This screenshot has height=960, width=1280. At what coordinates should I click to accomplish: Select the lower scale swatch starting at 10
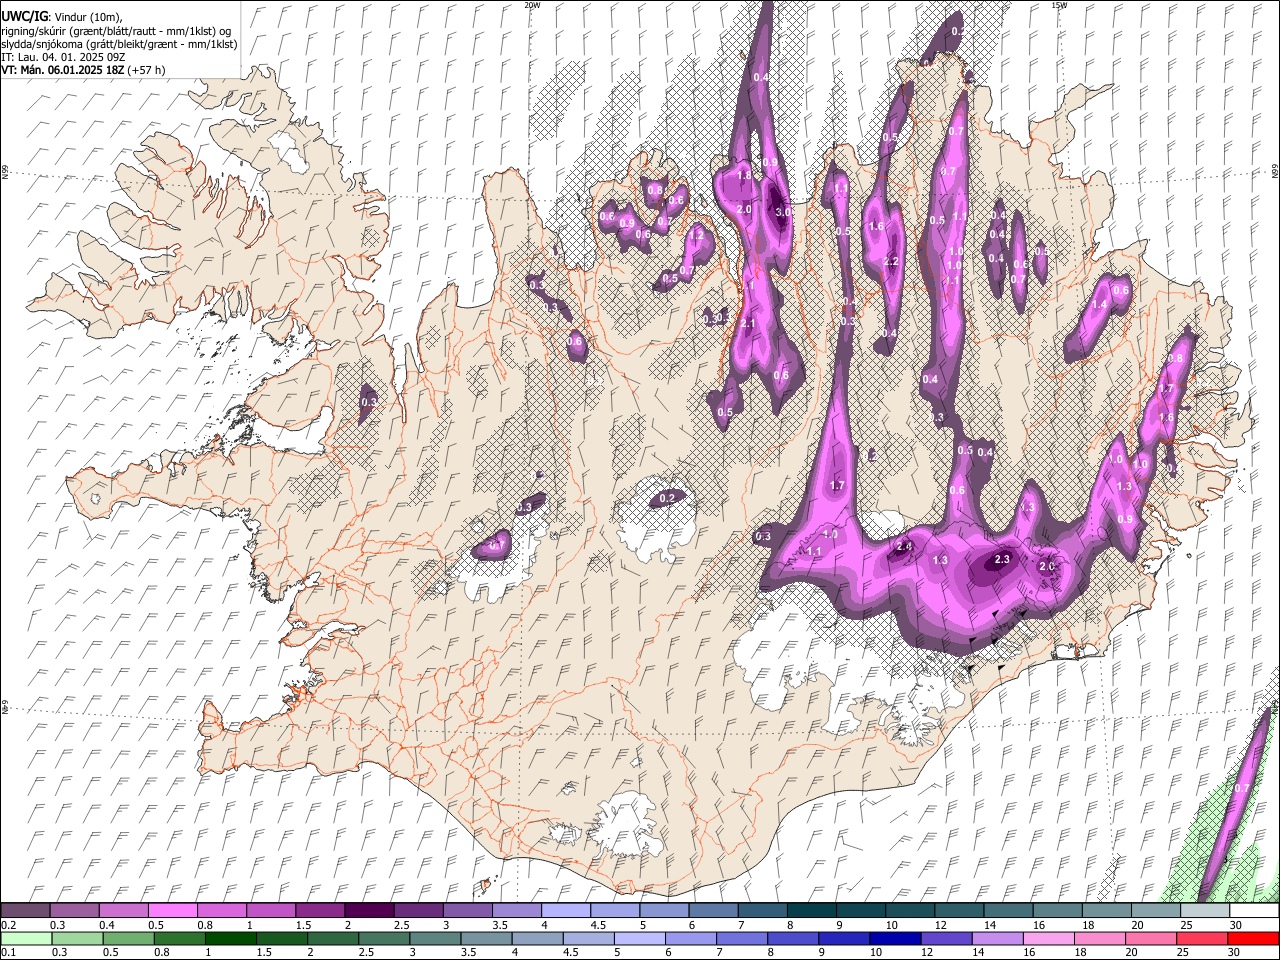[894, 938]
